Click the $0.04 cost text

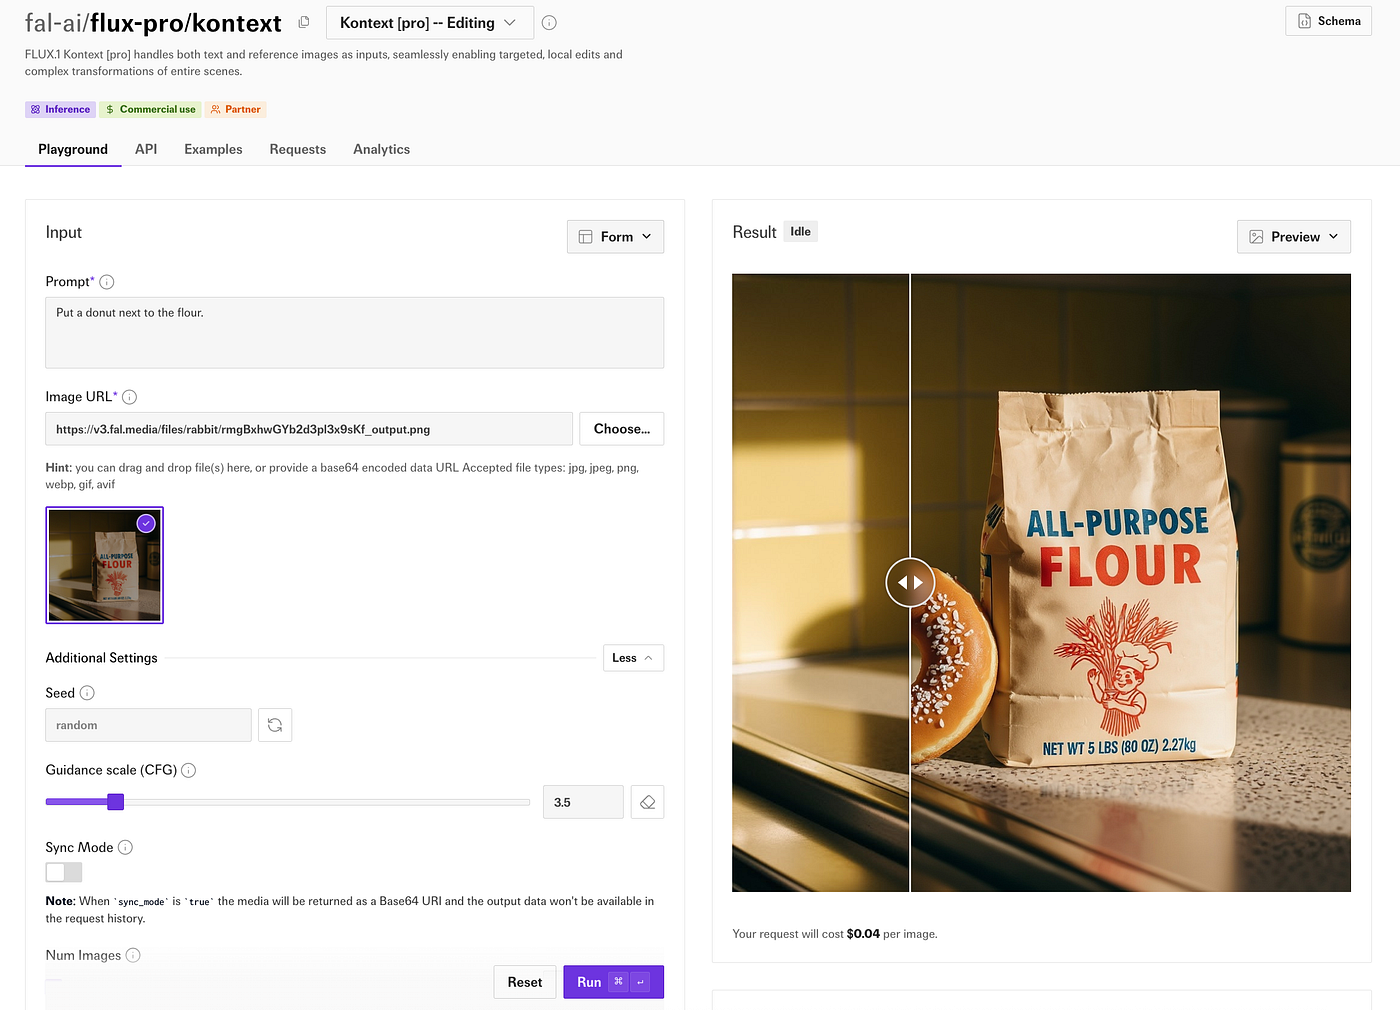click(863, 934)
